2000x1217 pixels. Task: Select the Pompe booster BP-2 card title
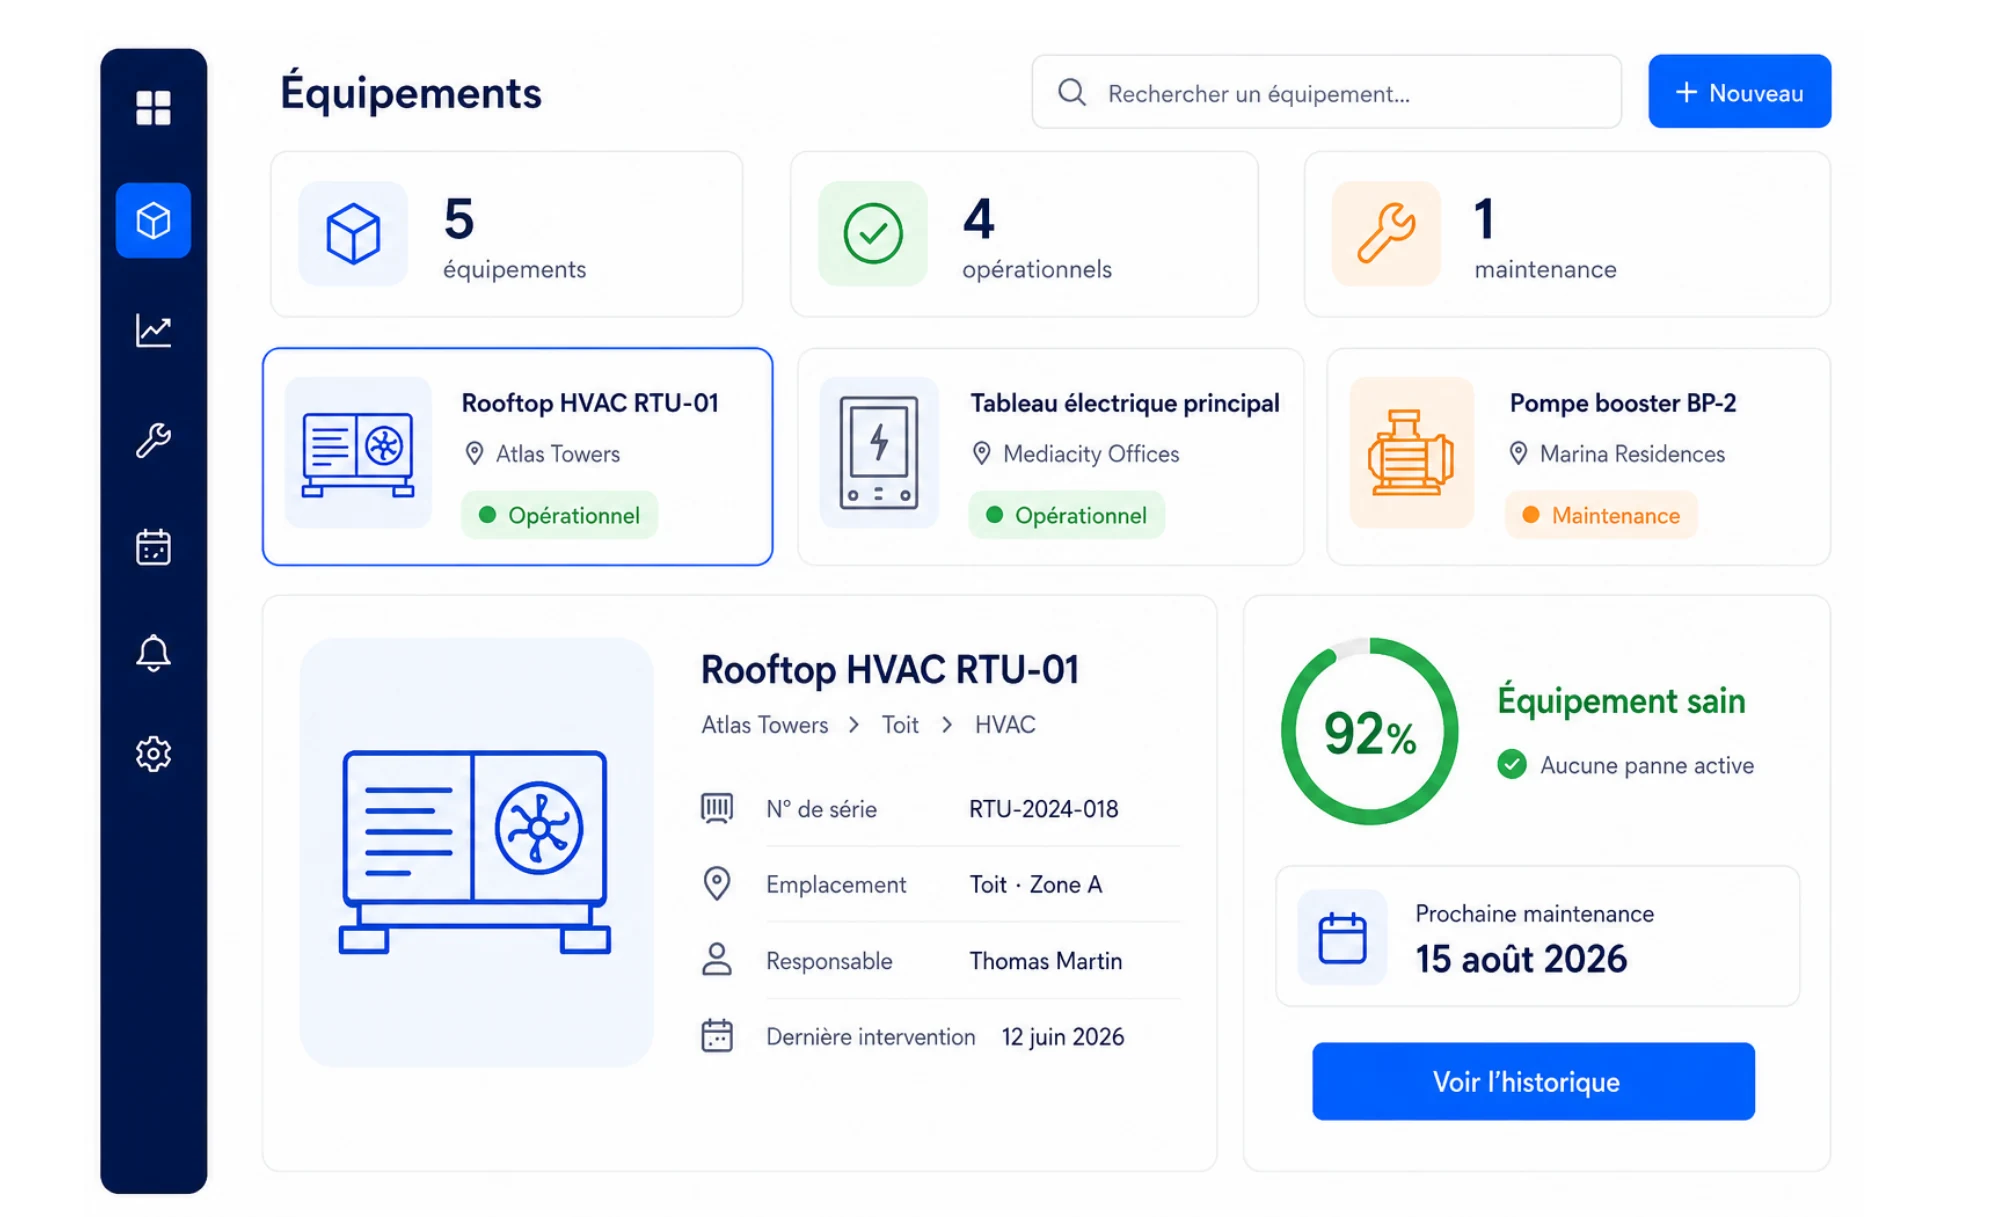click(x=1623, y=403)
